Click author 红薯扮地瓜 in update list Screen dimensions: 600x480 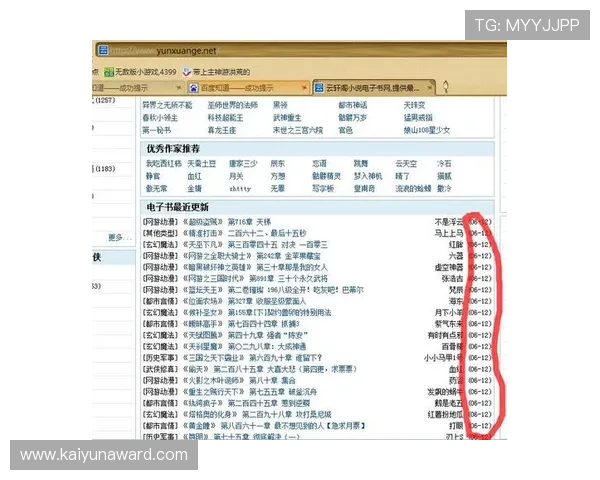[x=445, y=415]
